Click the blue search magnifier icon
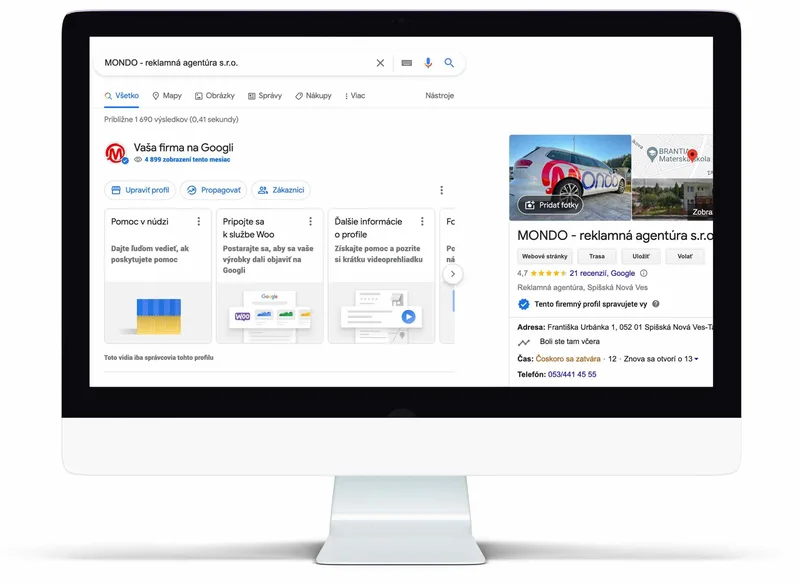This screenshot has width=800, height=584. 449,63
